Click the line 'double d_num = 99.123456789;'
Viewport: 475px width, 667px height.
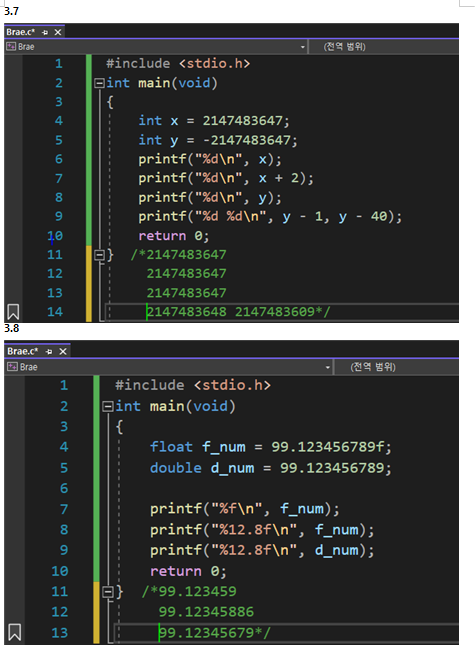click(x=270, y=468)
